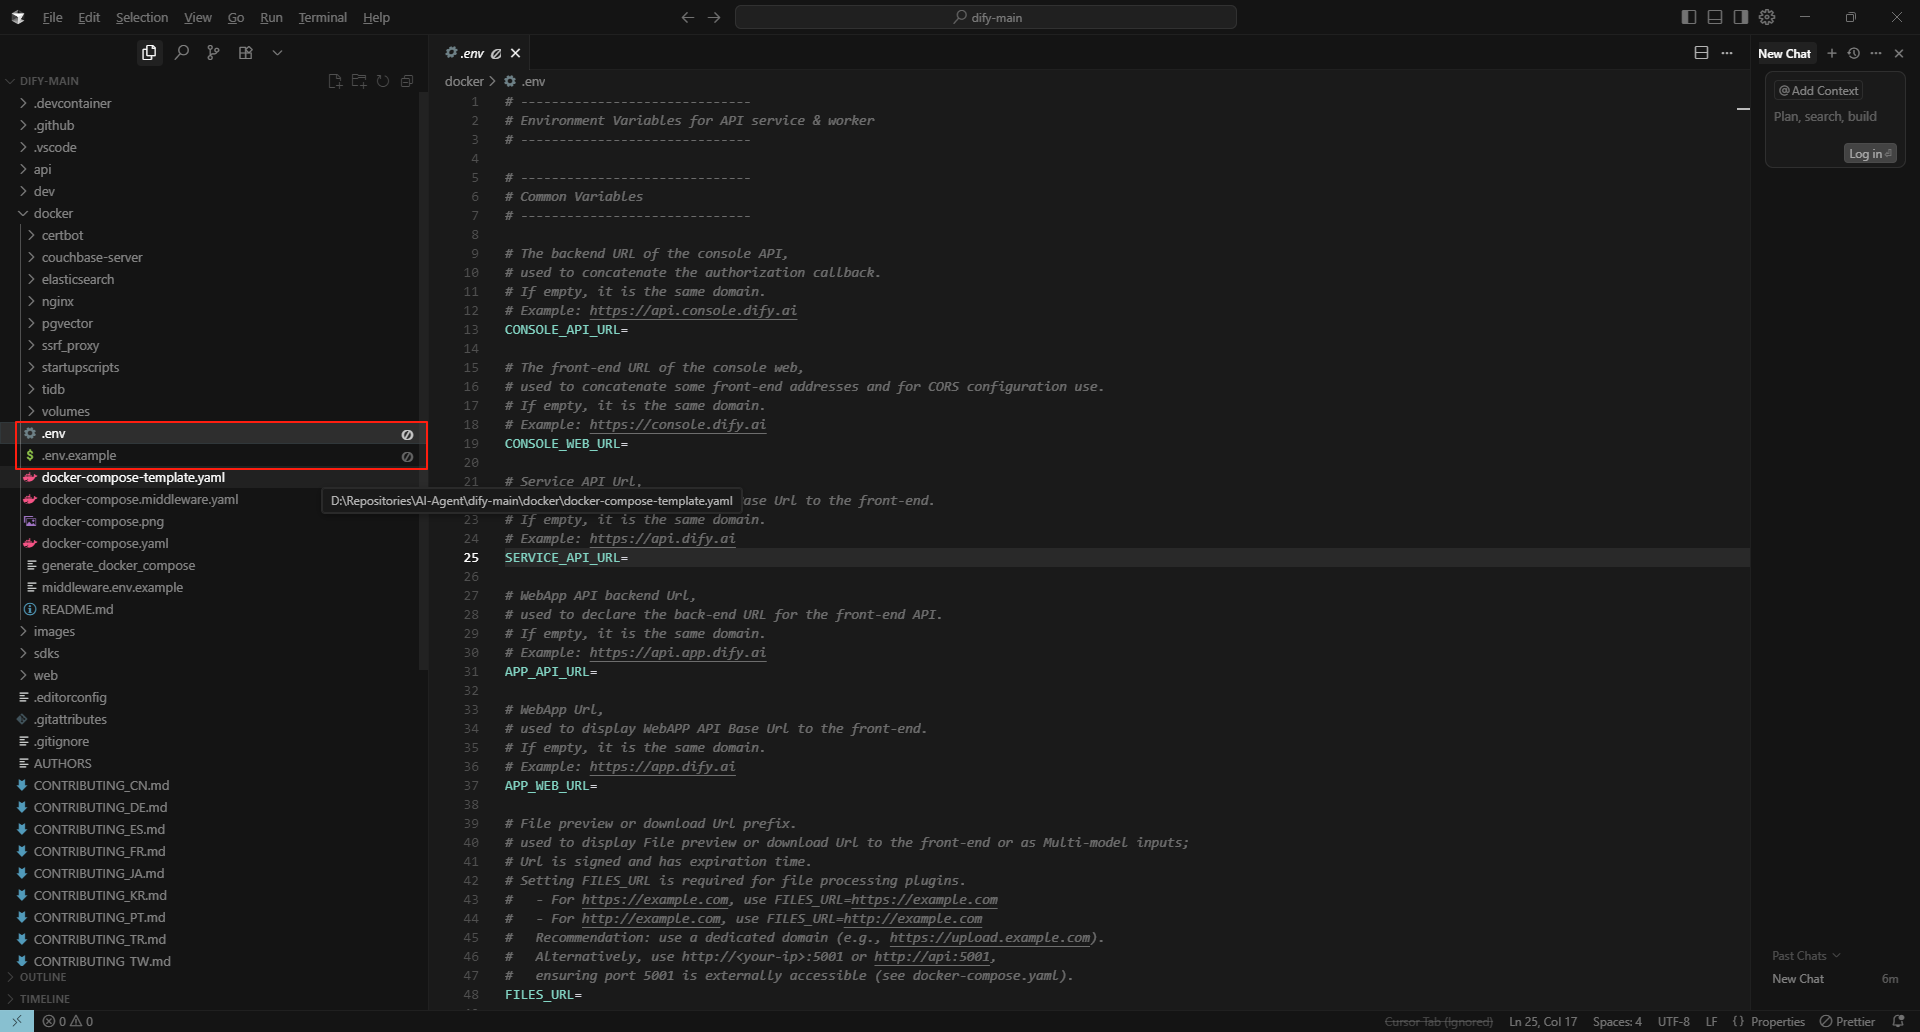The image size is (1920, 1032).
Task: Toggle the bottom panel layout
Action: click(1715, 17)
